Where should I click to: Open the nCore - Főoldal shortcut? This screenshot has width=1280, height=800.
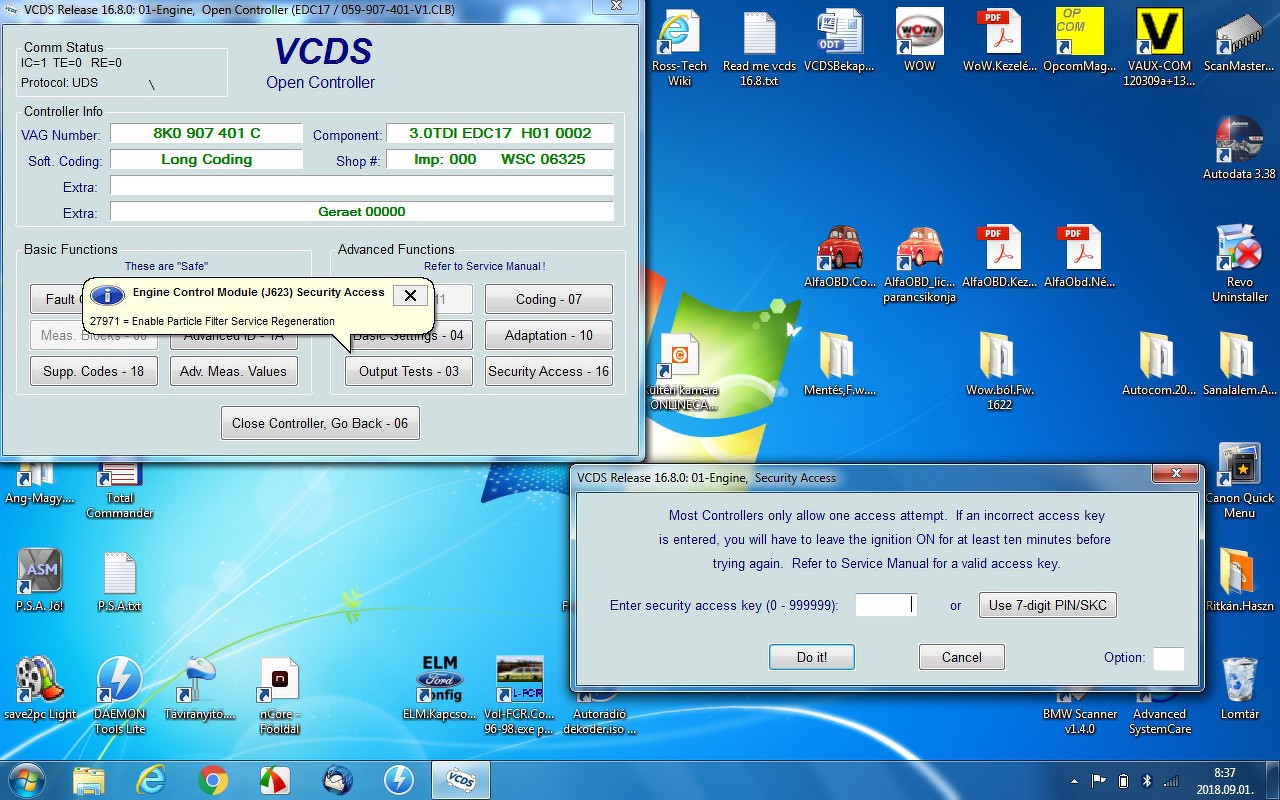(x=279, y=695)
